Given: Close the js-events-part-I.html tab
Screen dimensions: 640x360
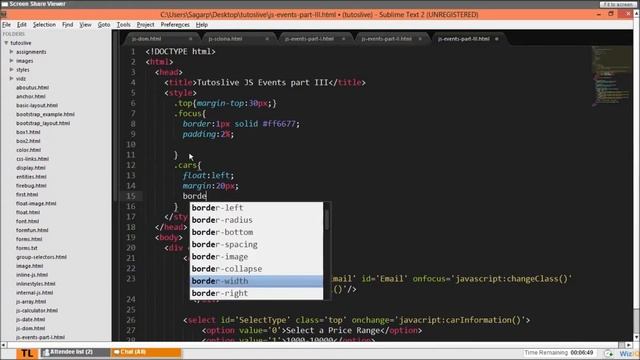Looking at the screenshot, I should [x=343, y=39].
